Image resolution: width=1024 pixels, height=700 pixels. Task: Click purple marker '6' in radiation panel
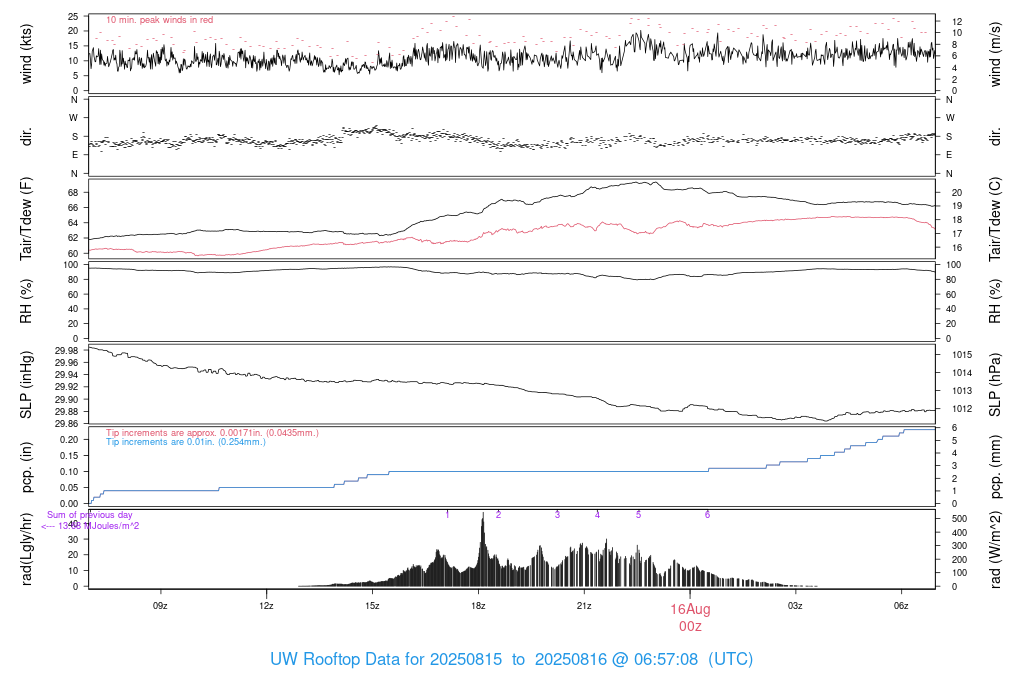click(707, 515)
